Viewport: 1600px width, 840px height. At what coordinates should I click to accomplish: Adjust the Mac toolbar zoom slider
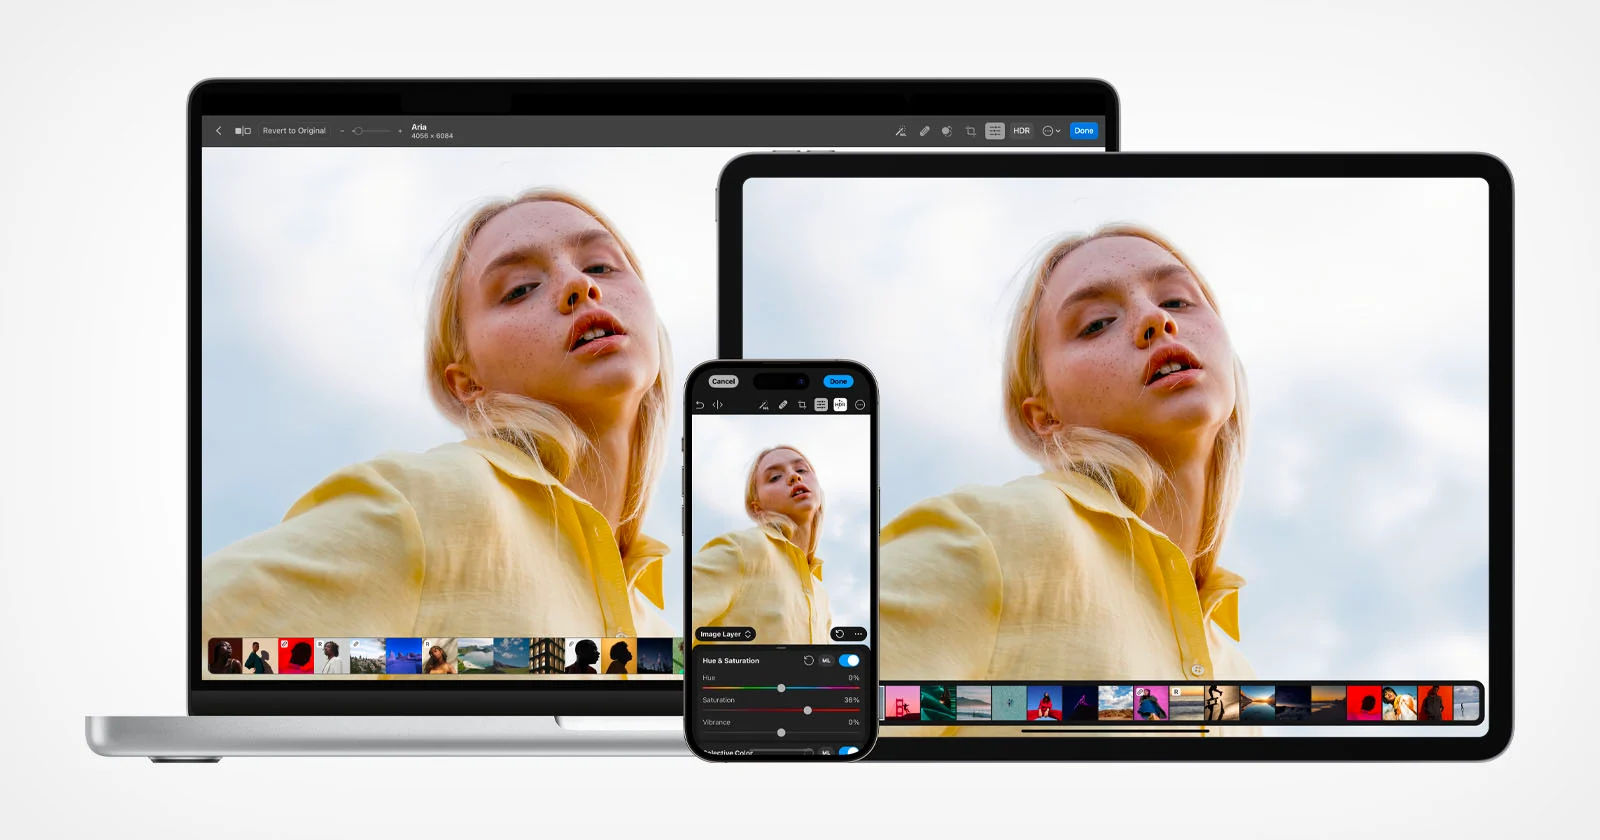371,131
